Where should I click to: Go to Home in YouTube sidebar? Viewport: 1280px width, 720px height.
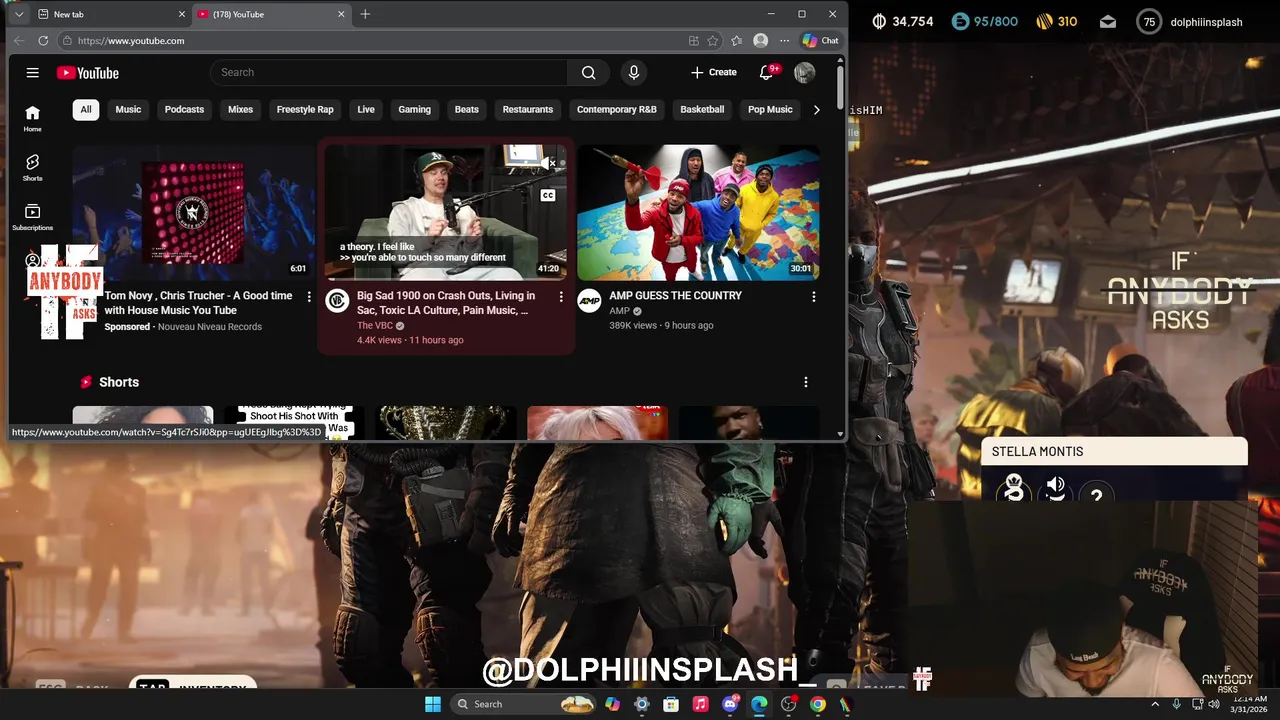[x=33, y=118]
